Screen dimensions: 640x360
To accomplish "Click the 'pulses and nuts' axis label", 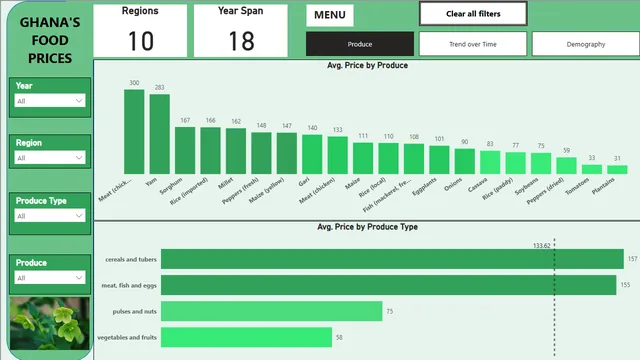I will [x=134, y=311].
